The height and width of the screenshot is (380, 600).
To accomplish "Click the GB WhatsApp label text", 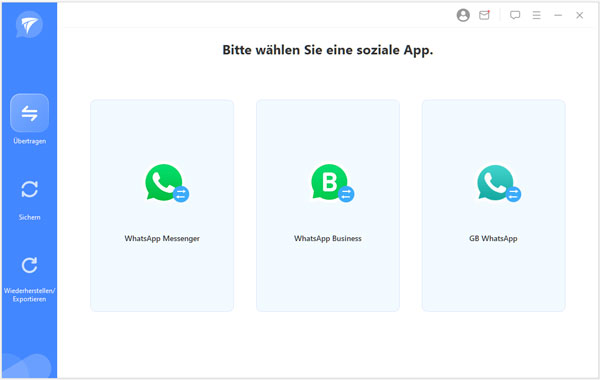I will [493, 238].
